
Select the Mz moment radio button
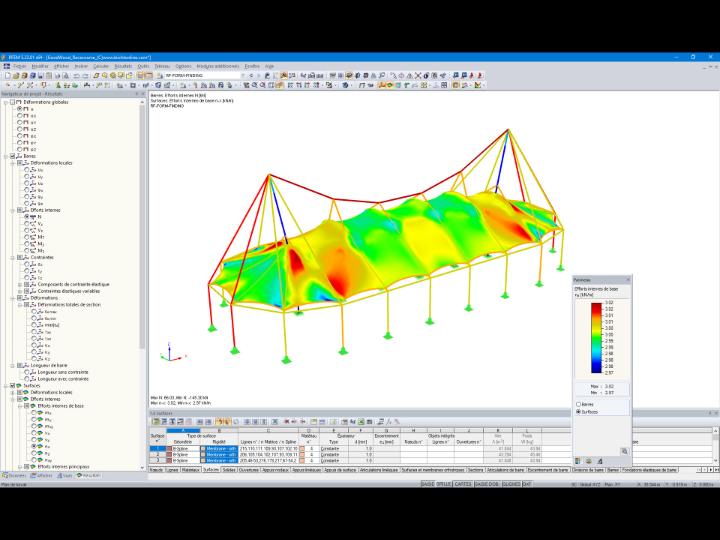(27, 251)
